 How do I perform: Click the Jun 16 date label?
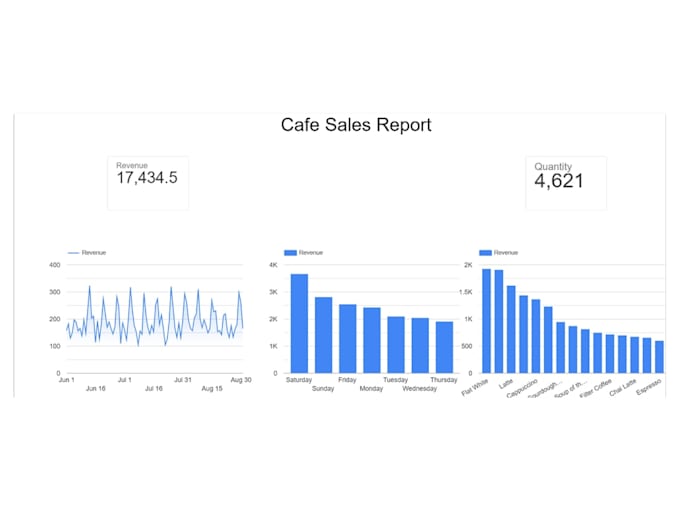tap(96, 389)
